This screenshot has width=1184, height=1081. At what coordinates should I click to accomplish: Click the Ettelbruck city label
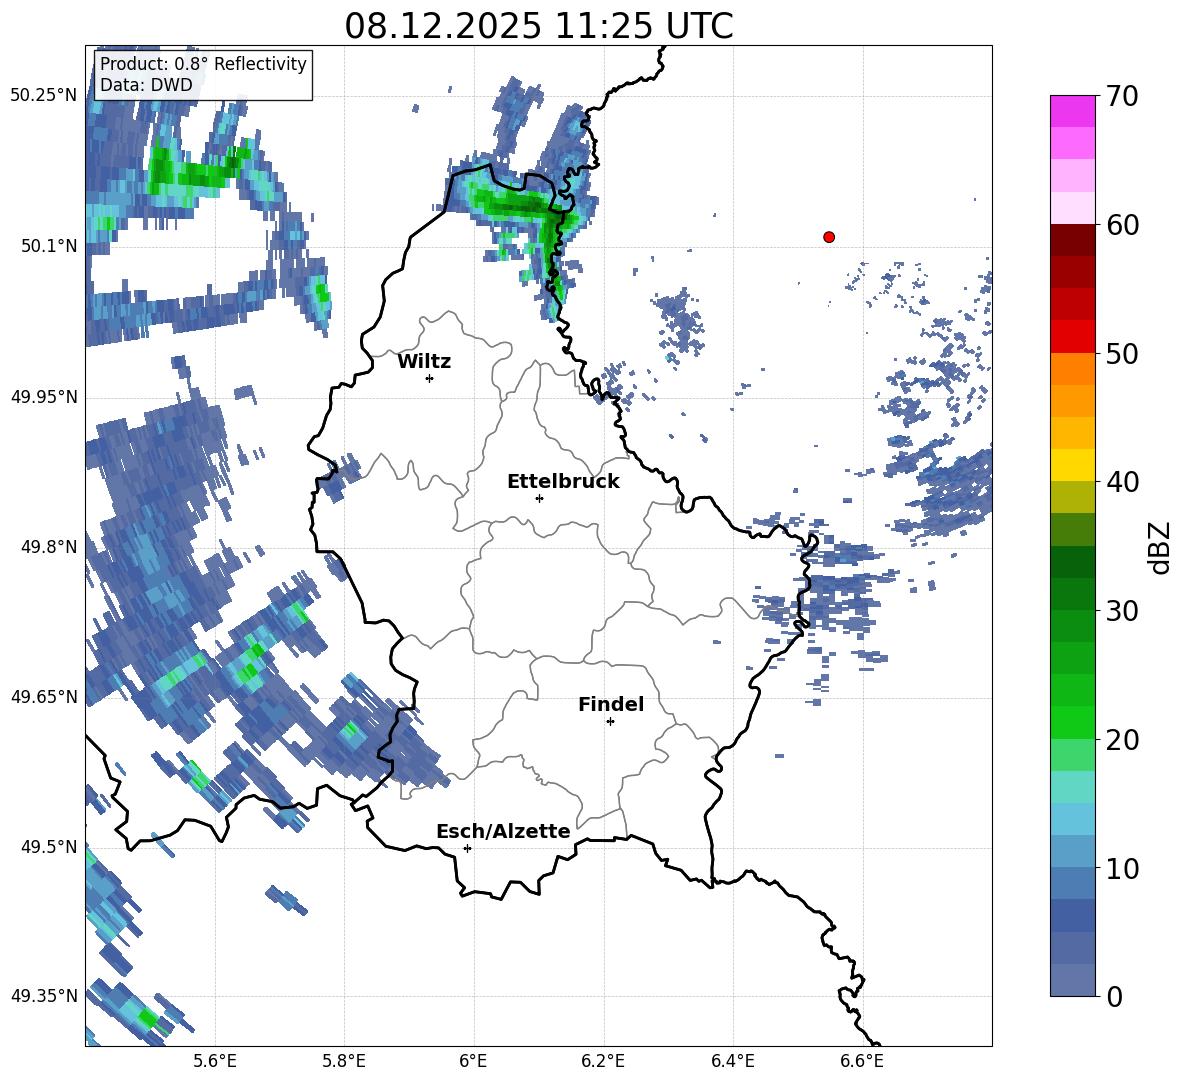(563, 482)
